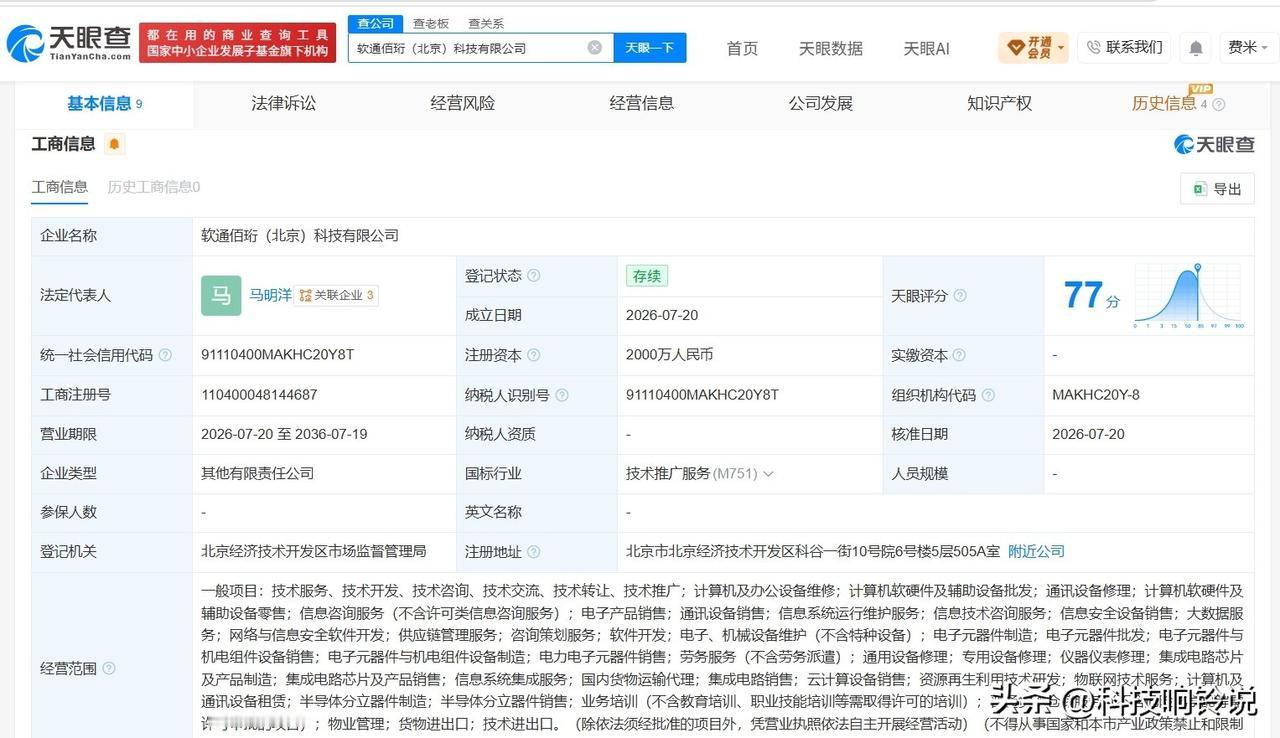Open the 首页 navigation link
1280x738 pixels.
742,48
